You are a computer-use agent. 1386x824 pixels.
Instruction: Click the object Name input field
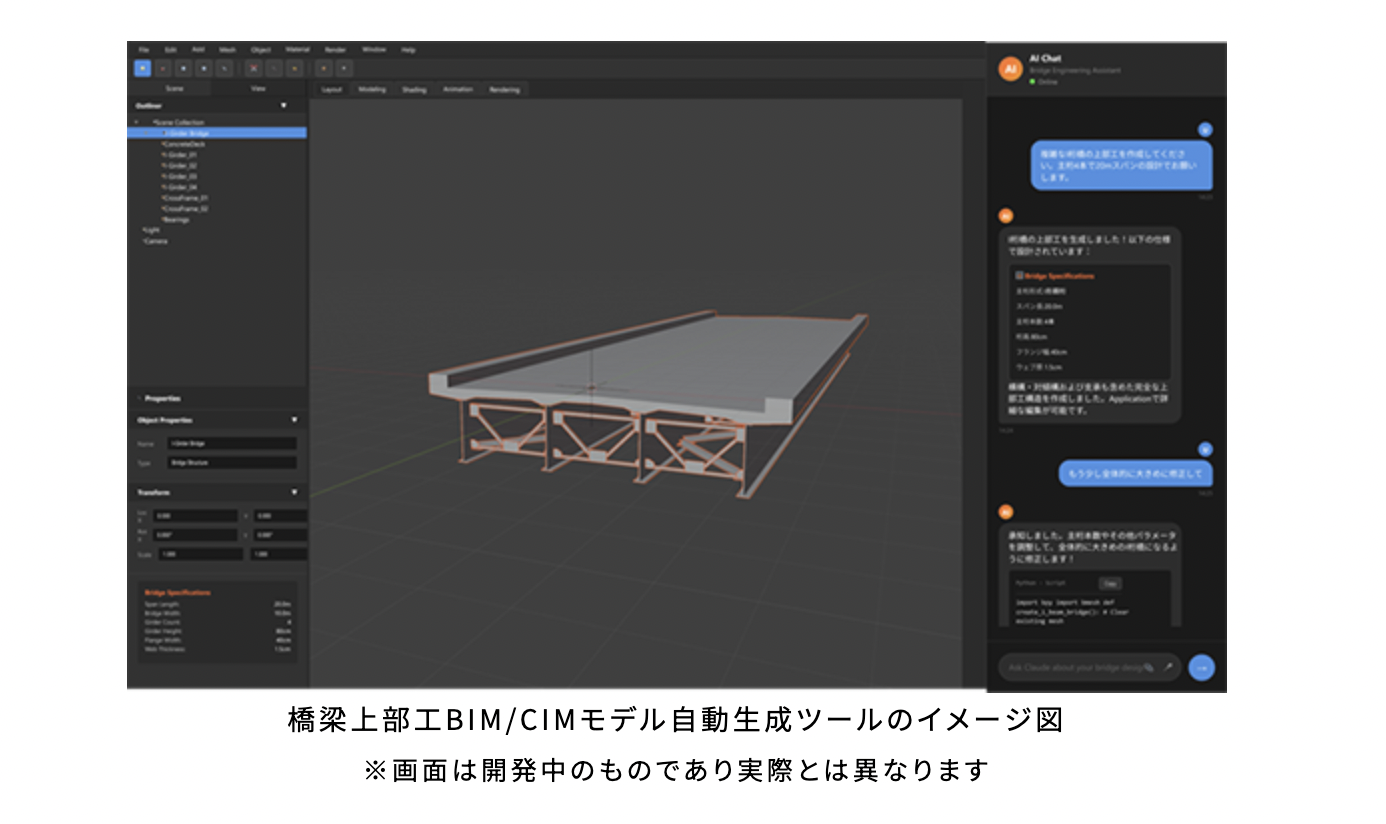click(232, 443)
